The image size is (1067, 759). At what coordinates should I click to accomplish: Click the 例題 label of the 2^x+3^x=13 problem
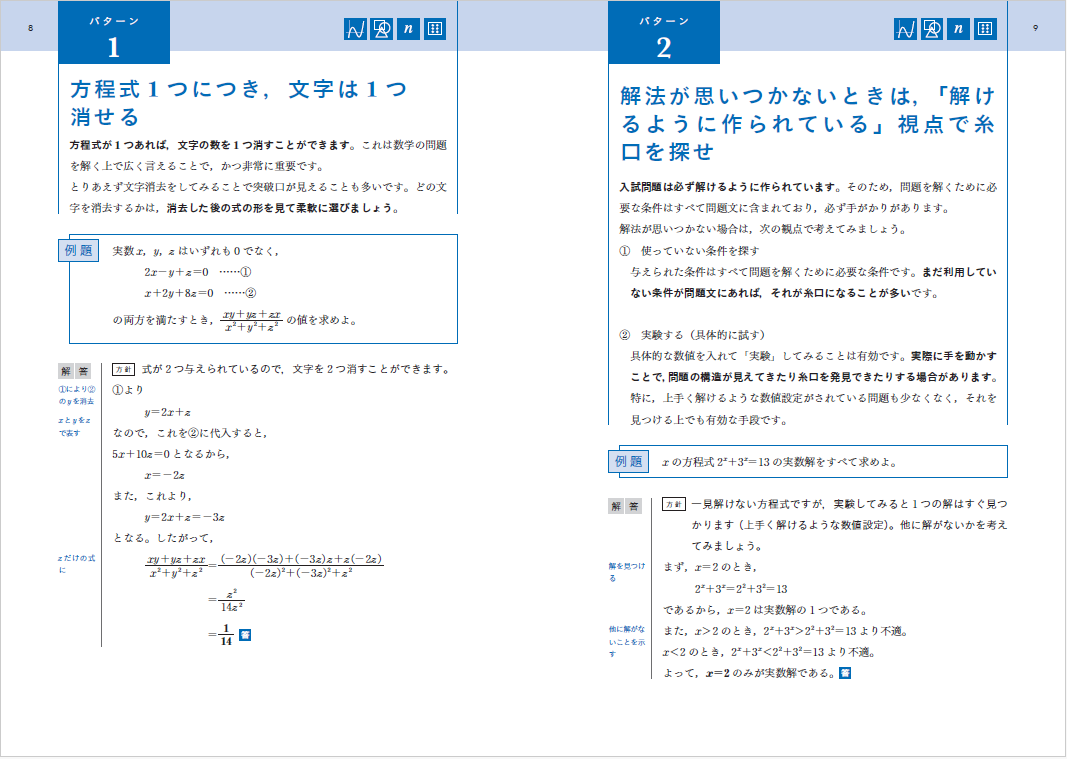(628, 462)
